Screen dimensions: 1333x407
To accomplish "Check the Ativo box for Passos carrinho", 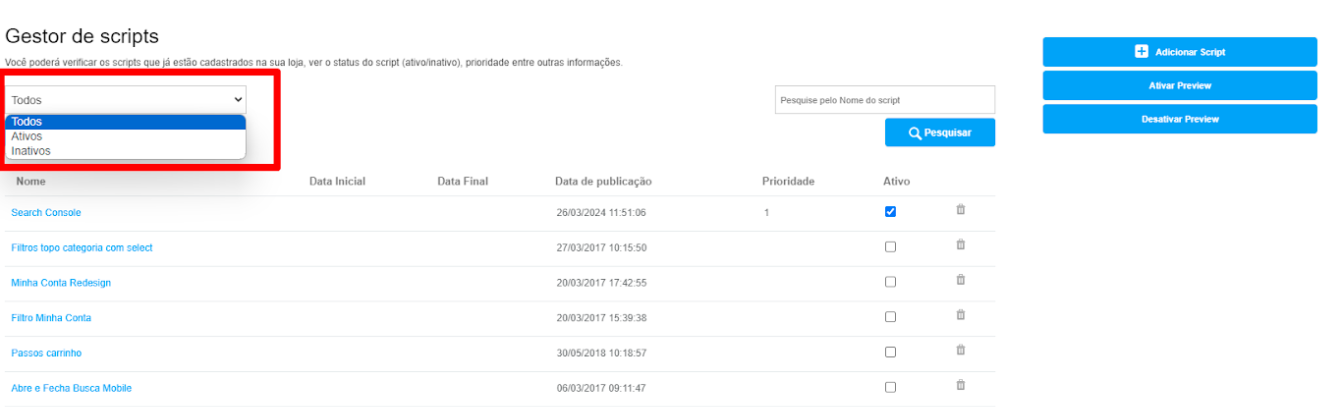I will [890, 352].
